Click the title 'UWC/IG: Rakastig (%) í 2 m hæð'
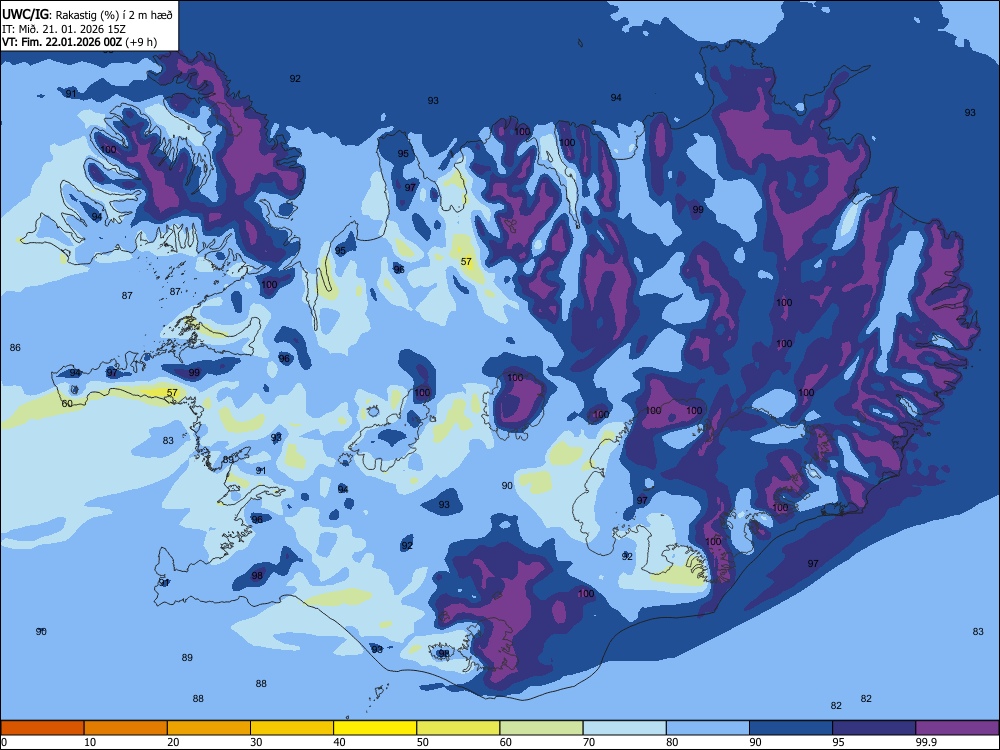Viewport: 1000px width, 750px height. (87, 14)
